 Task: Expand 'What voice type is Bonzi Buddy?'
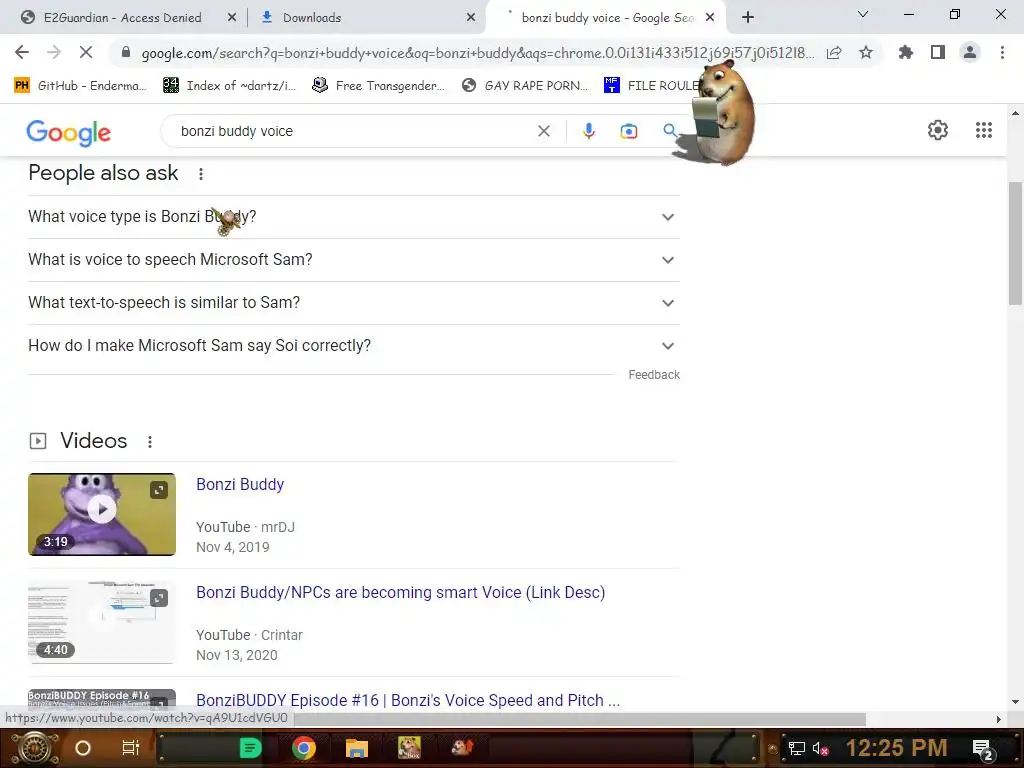(x=353, y=217)
